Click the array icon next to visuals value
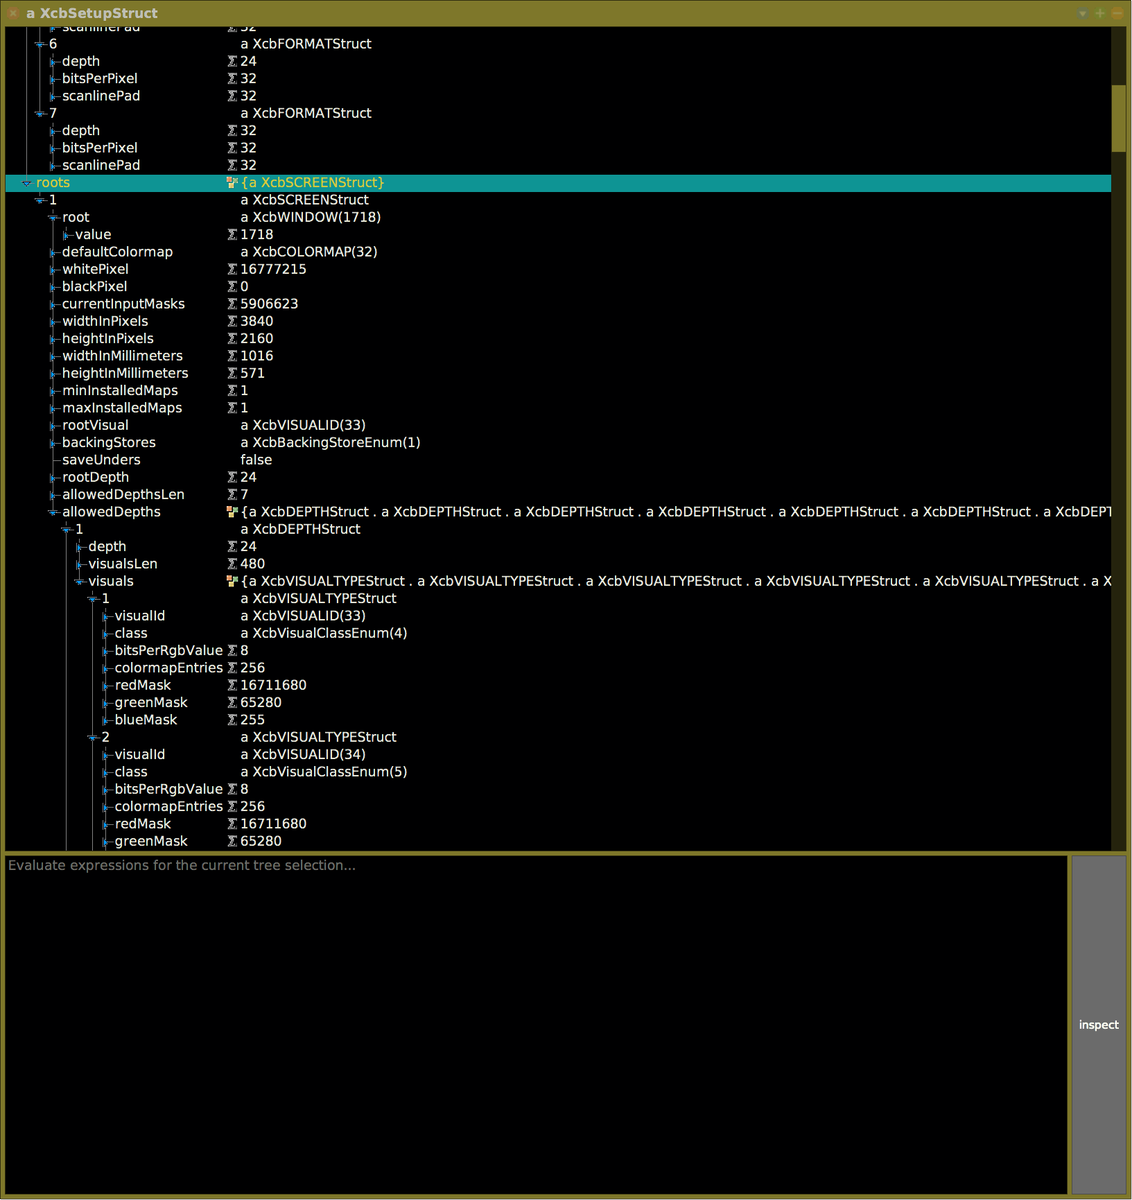The height and width of the screenshot is (1200, 1132). 232,581
